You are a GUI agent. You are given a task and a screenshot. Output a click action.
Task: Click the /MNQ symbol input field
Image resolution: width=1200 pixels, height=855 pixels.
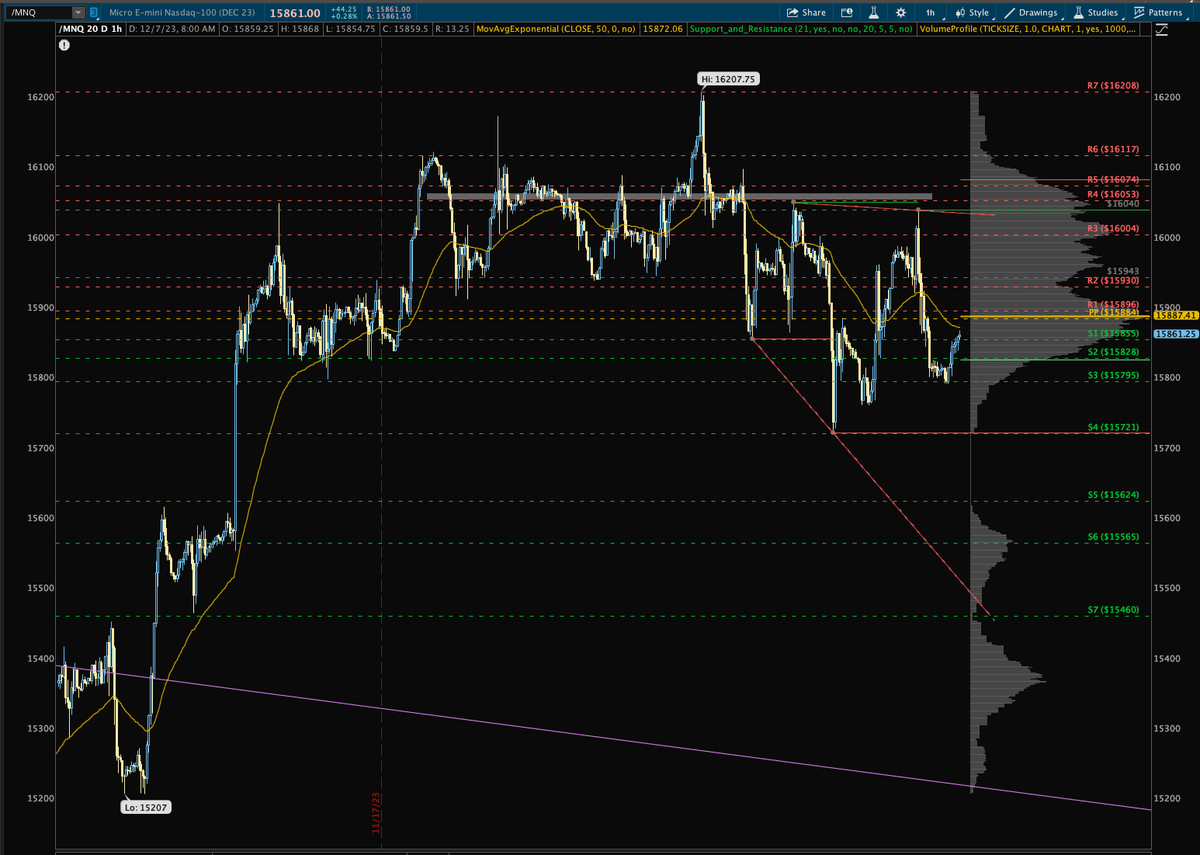point(38,12)
